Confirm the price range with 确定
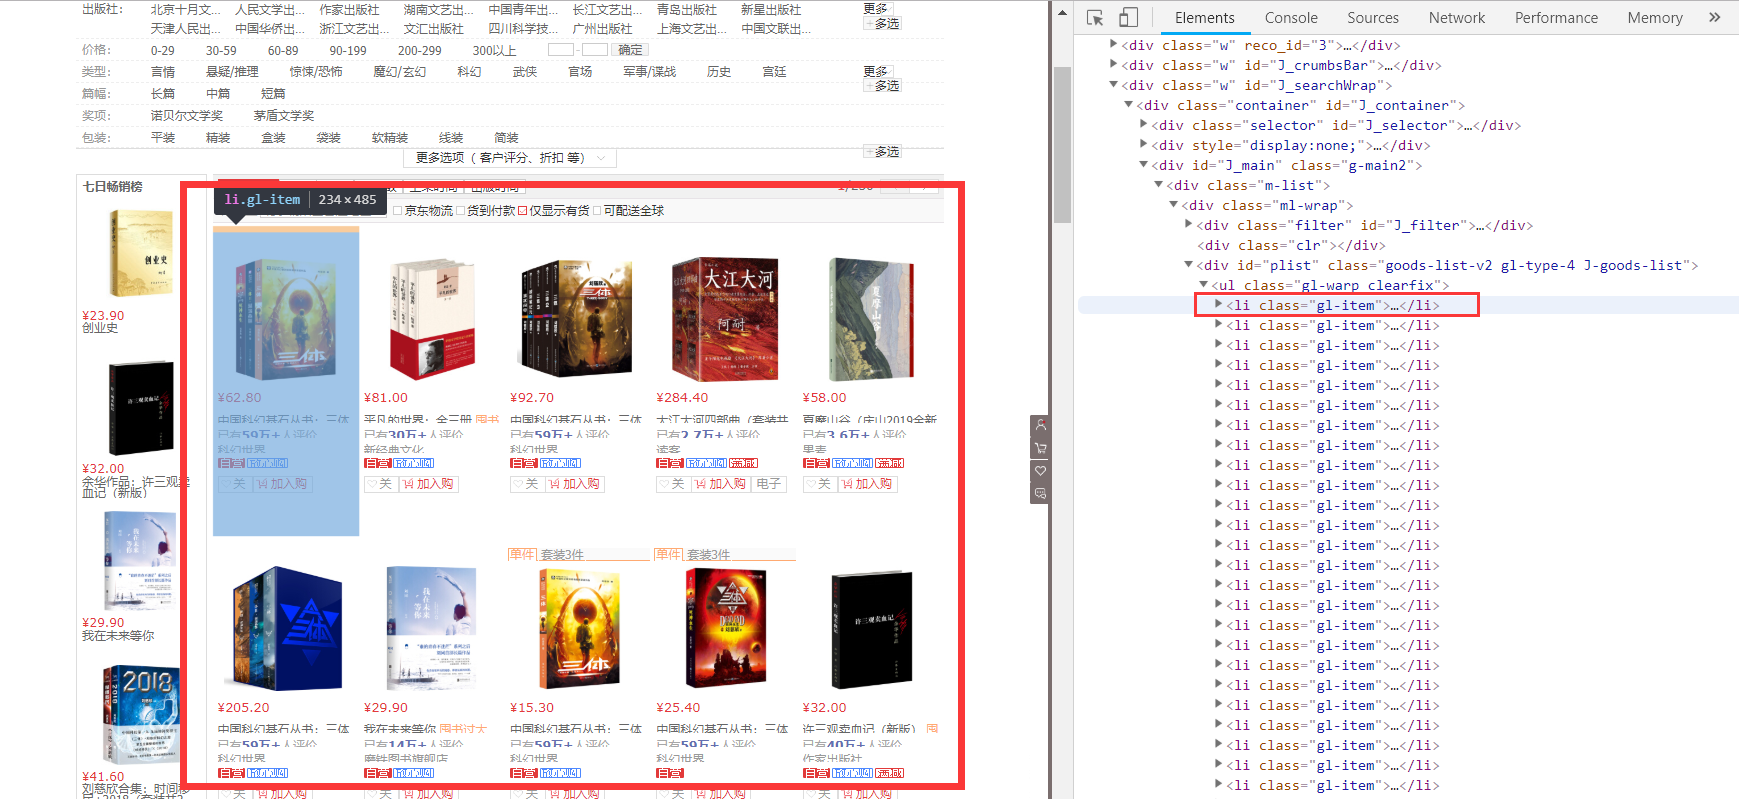The width and height of the screenshot is (1739, 799). (x=630, y=50)
